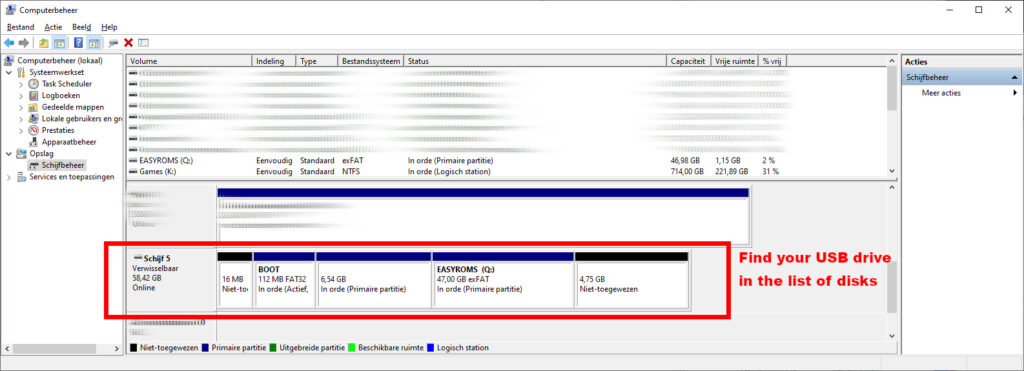Image resolution: width=1024 pixels, height=371 pixels.
Task: Click the Logboeken icon in the tree
Action: [34, 95]
